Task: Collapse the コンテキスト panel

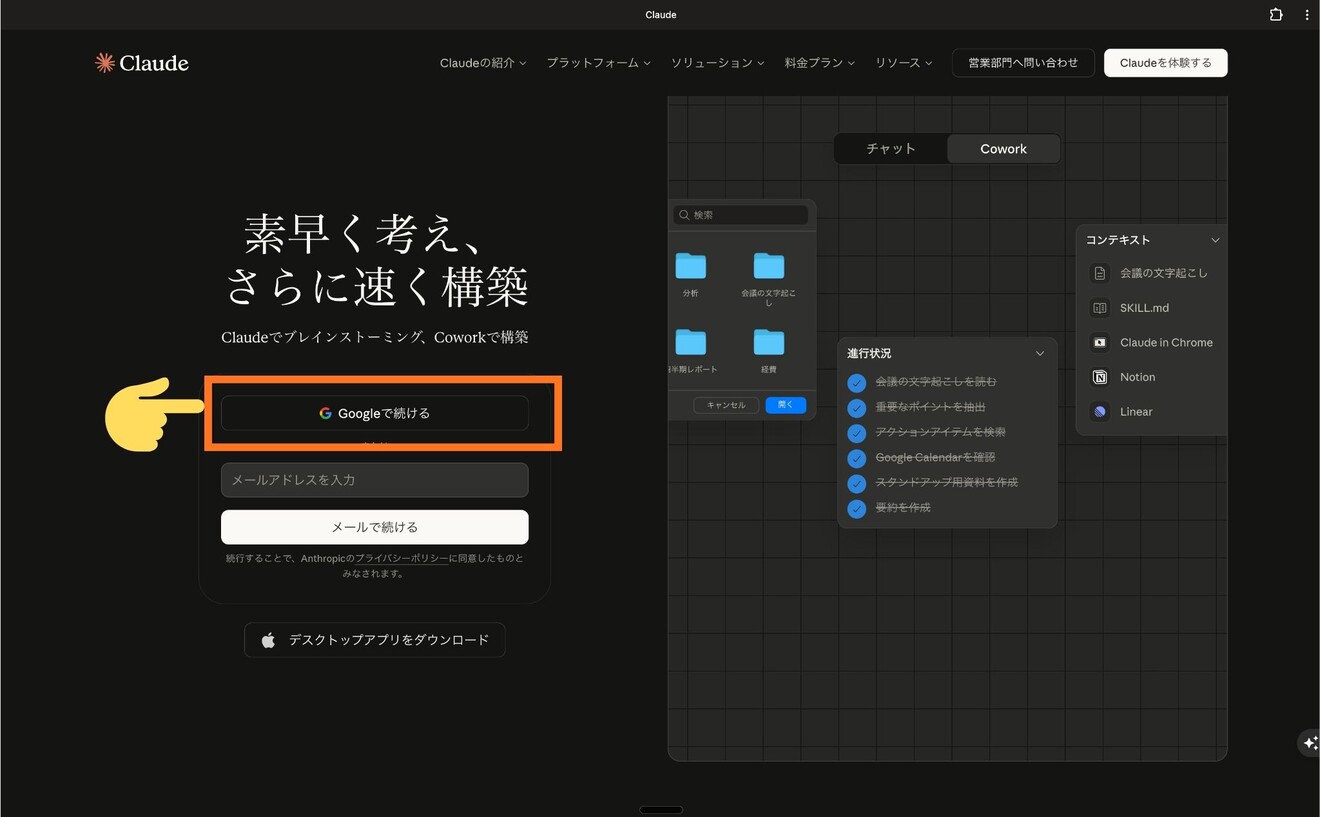Action: (1215, 240)
